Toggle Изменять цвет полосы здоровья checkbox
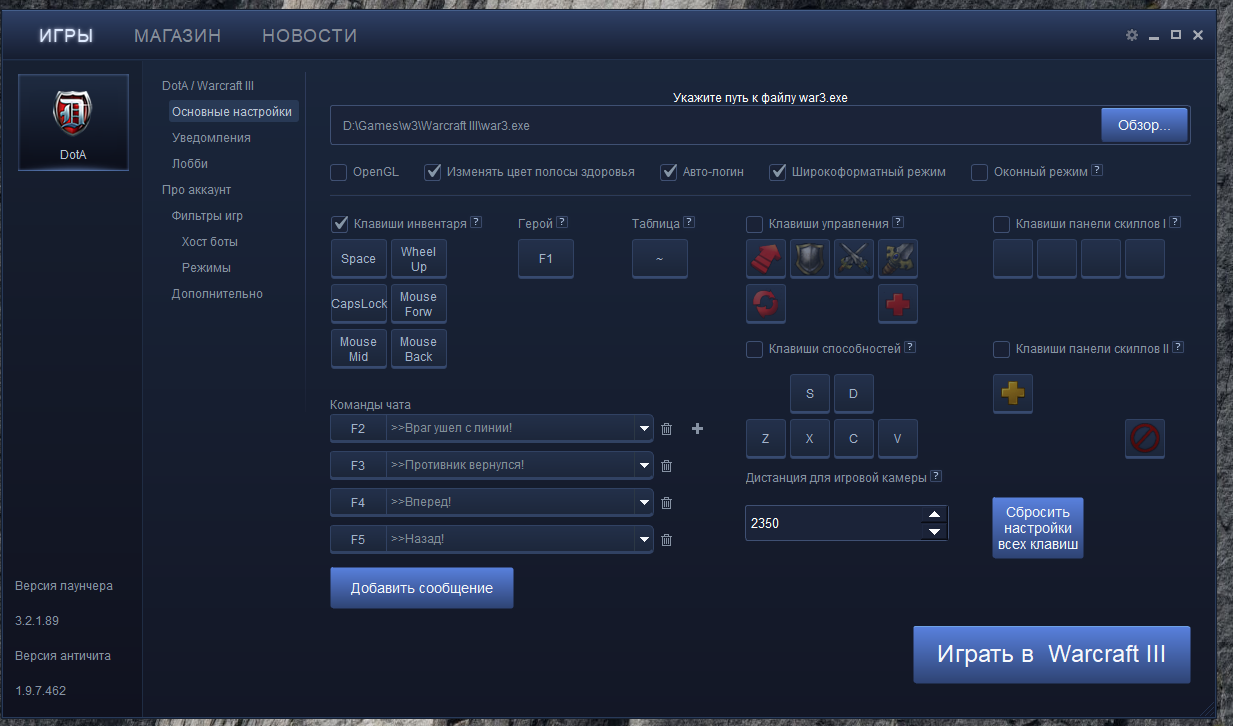1233x726 pixels. (x=433, y=172)
